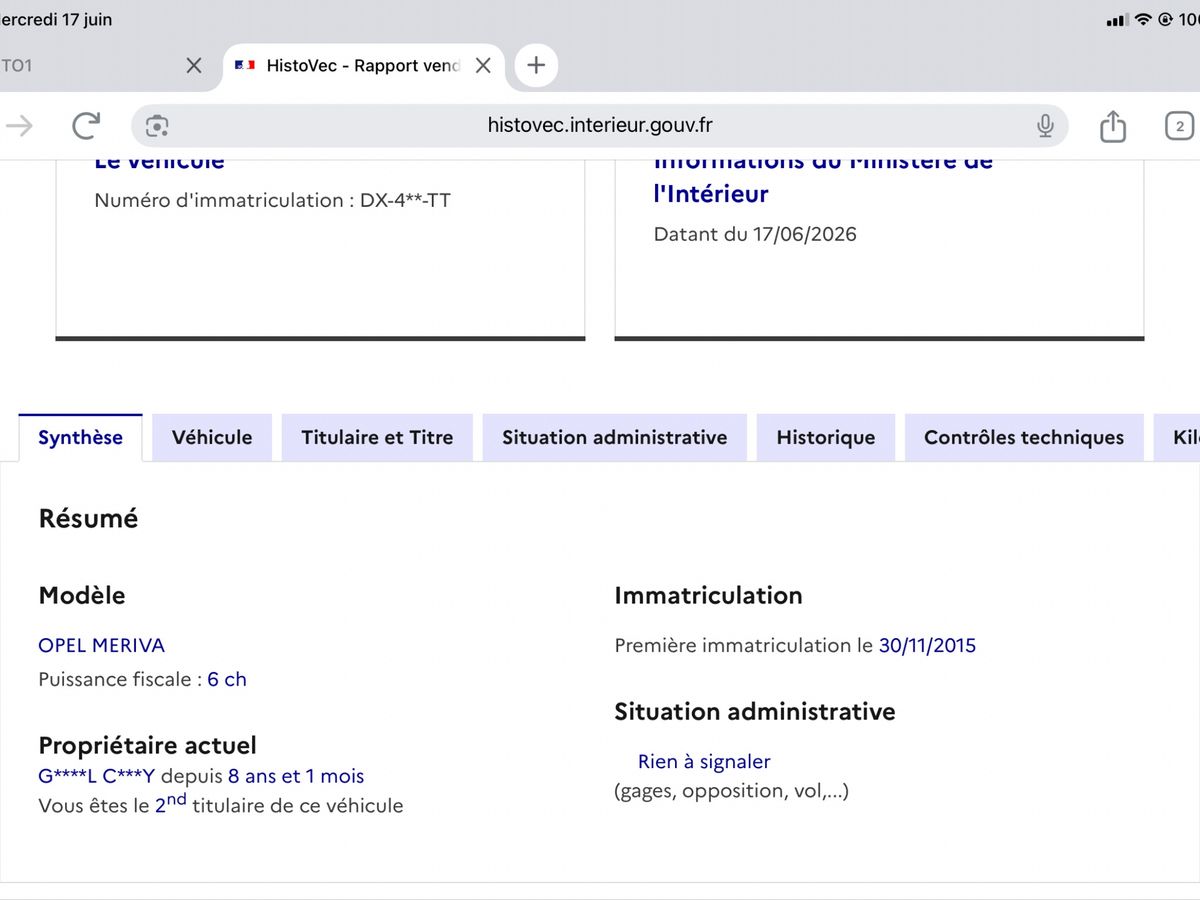Click the OPEL MERIVA model text
Screen dimensions: 1200x900
coord(102,645)
